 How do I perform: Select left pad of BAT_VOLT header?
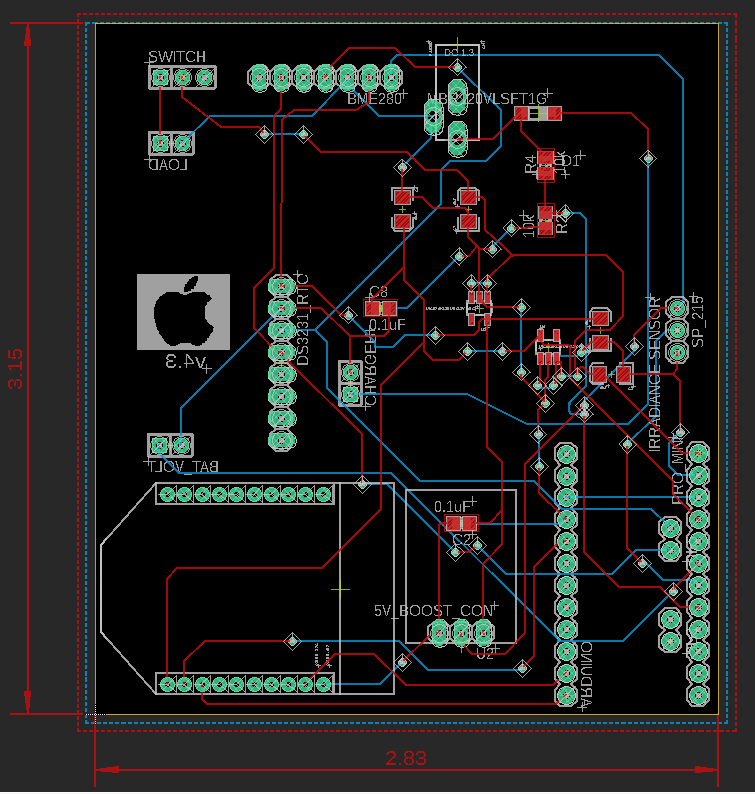[x=159, y=446]
